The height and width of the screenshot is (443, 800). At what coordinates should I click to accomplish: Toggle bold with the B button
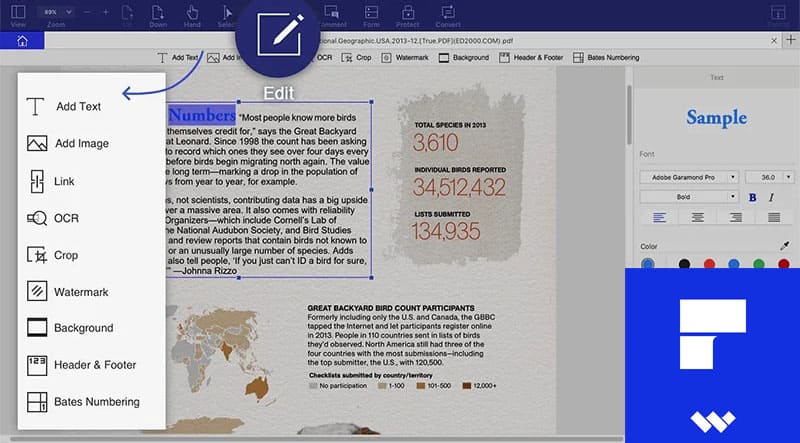coord(752,197)
